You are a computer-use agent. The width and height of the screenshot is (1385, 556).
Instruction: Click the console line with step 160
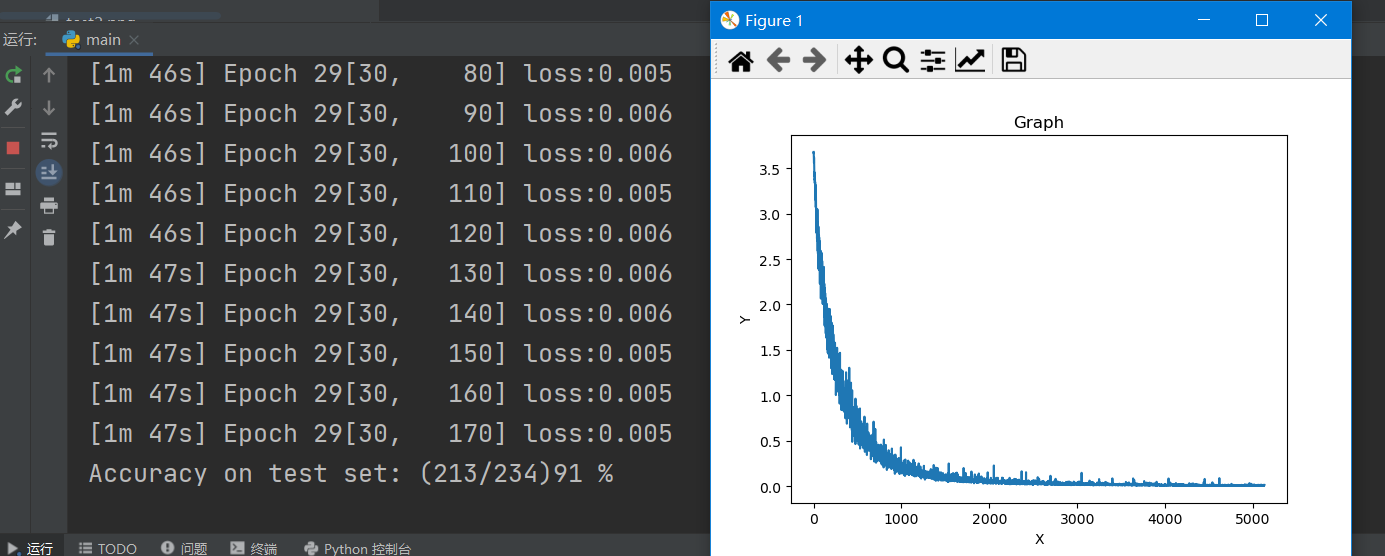point(381,394)
